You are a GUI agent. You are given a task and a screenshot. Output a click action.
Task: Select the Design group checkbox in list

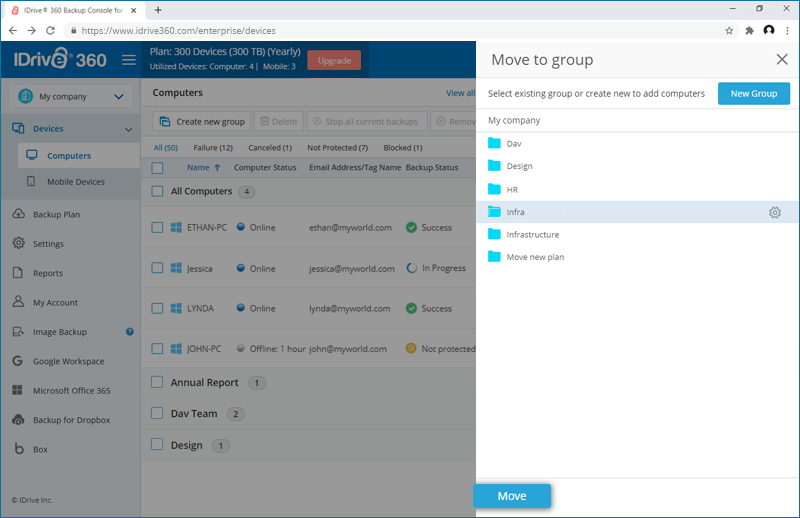(x=157, y=445)
